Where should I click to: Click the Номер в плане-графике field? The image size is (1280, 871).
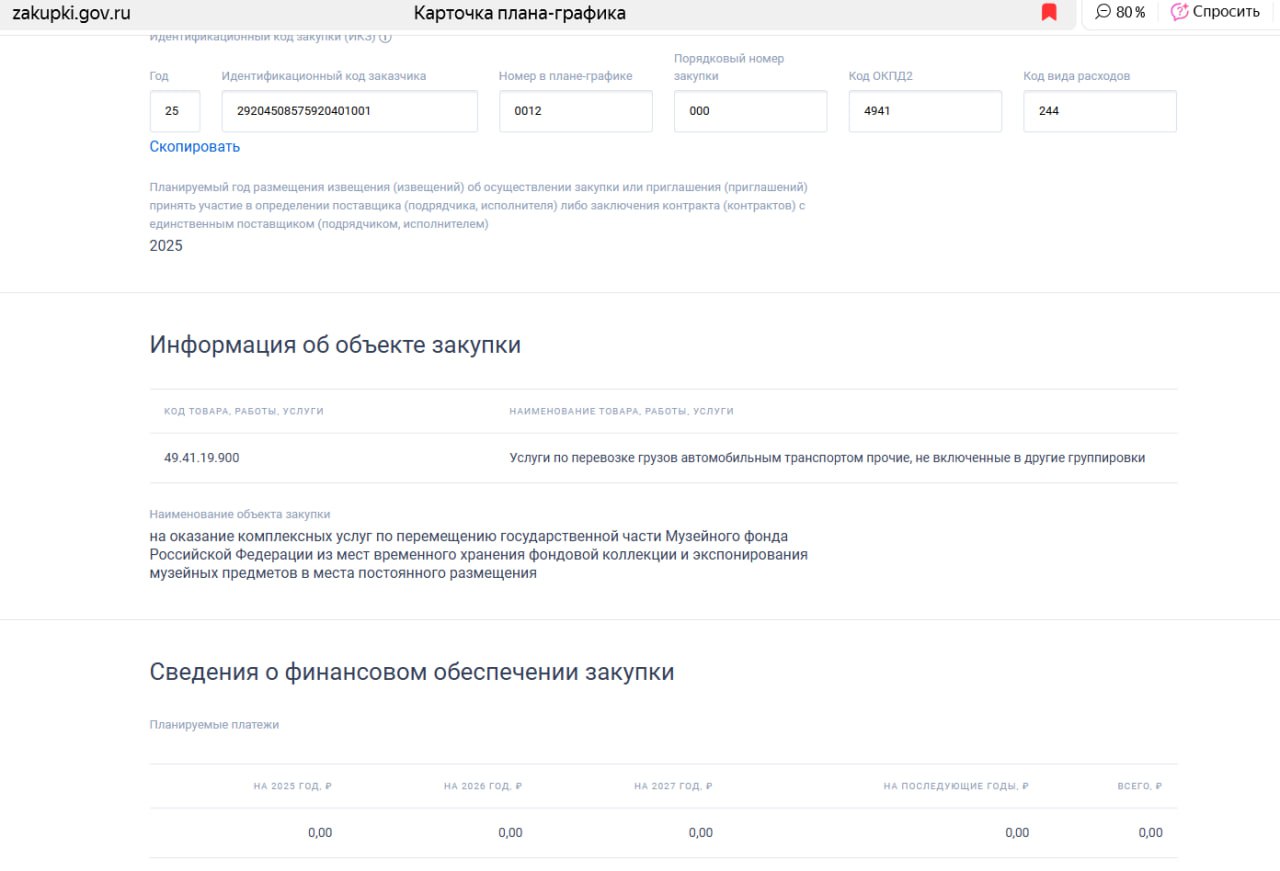tap(575, 111)
